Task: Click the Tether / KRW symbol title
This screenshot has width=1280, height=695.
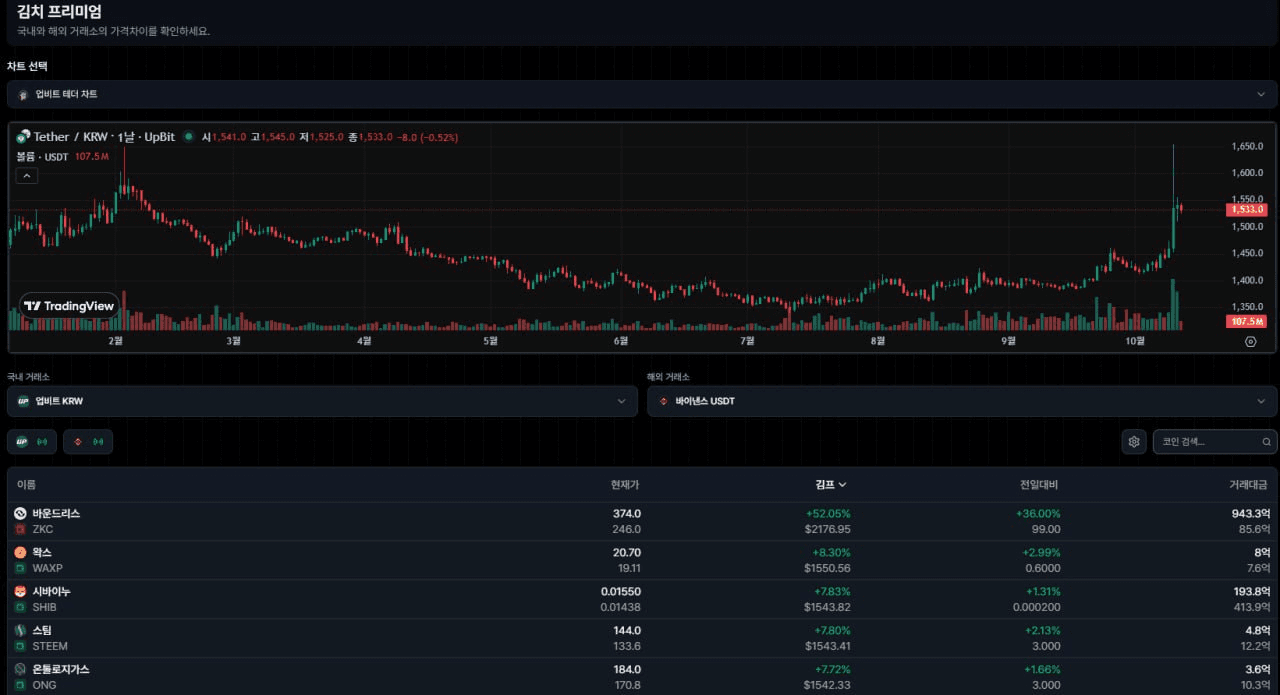Action: [x=70, y=137]
